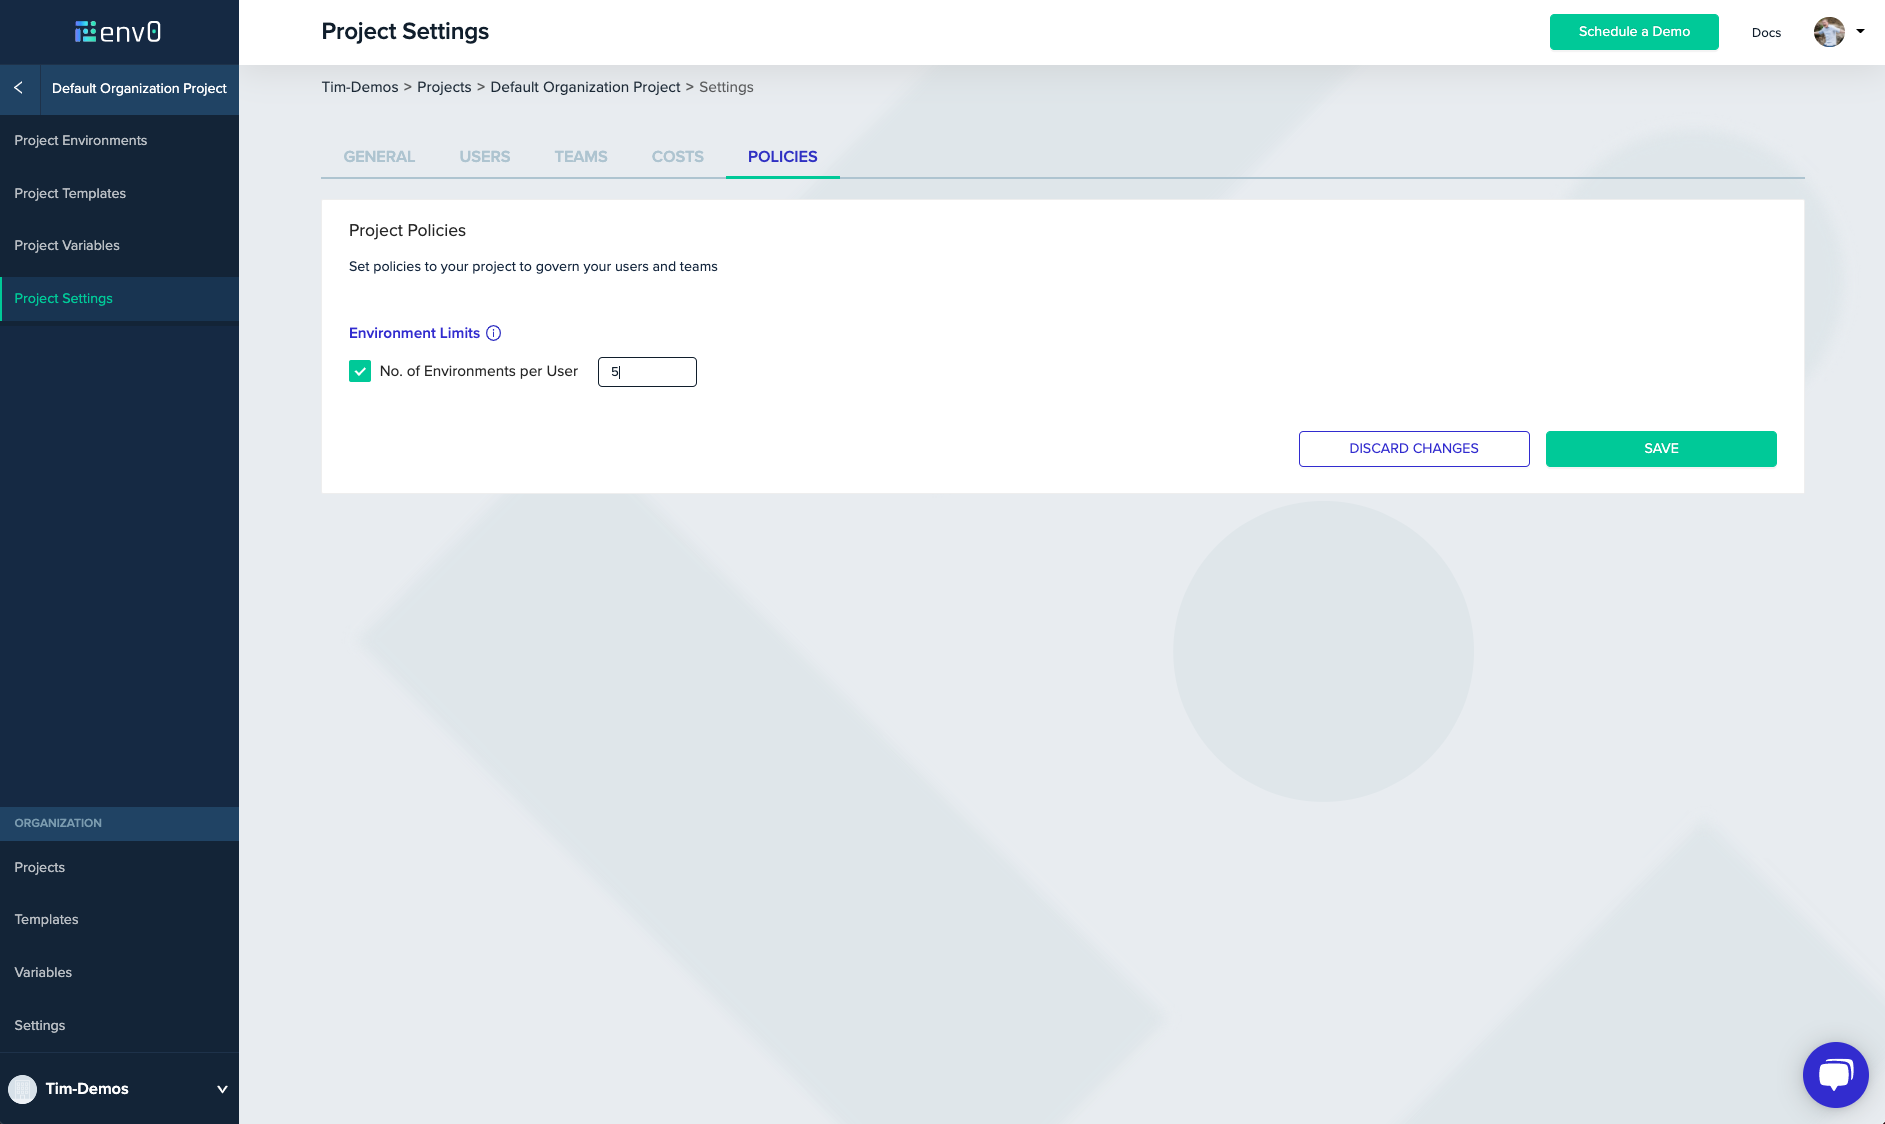Click Discard Changes

click(x=1414, y=449)
